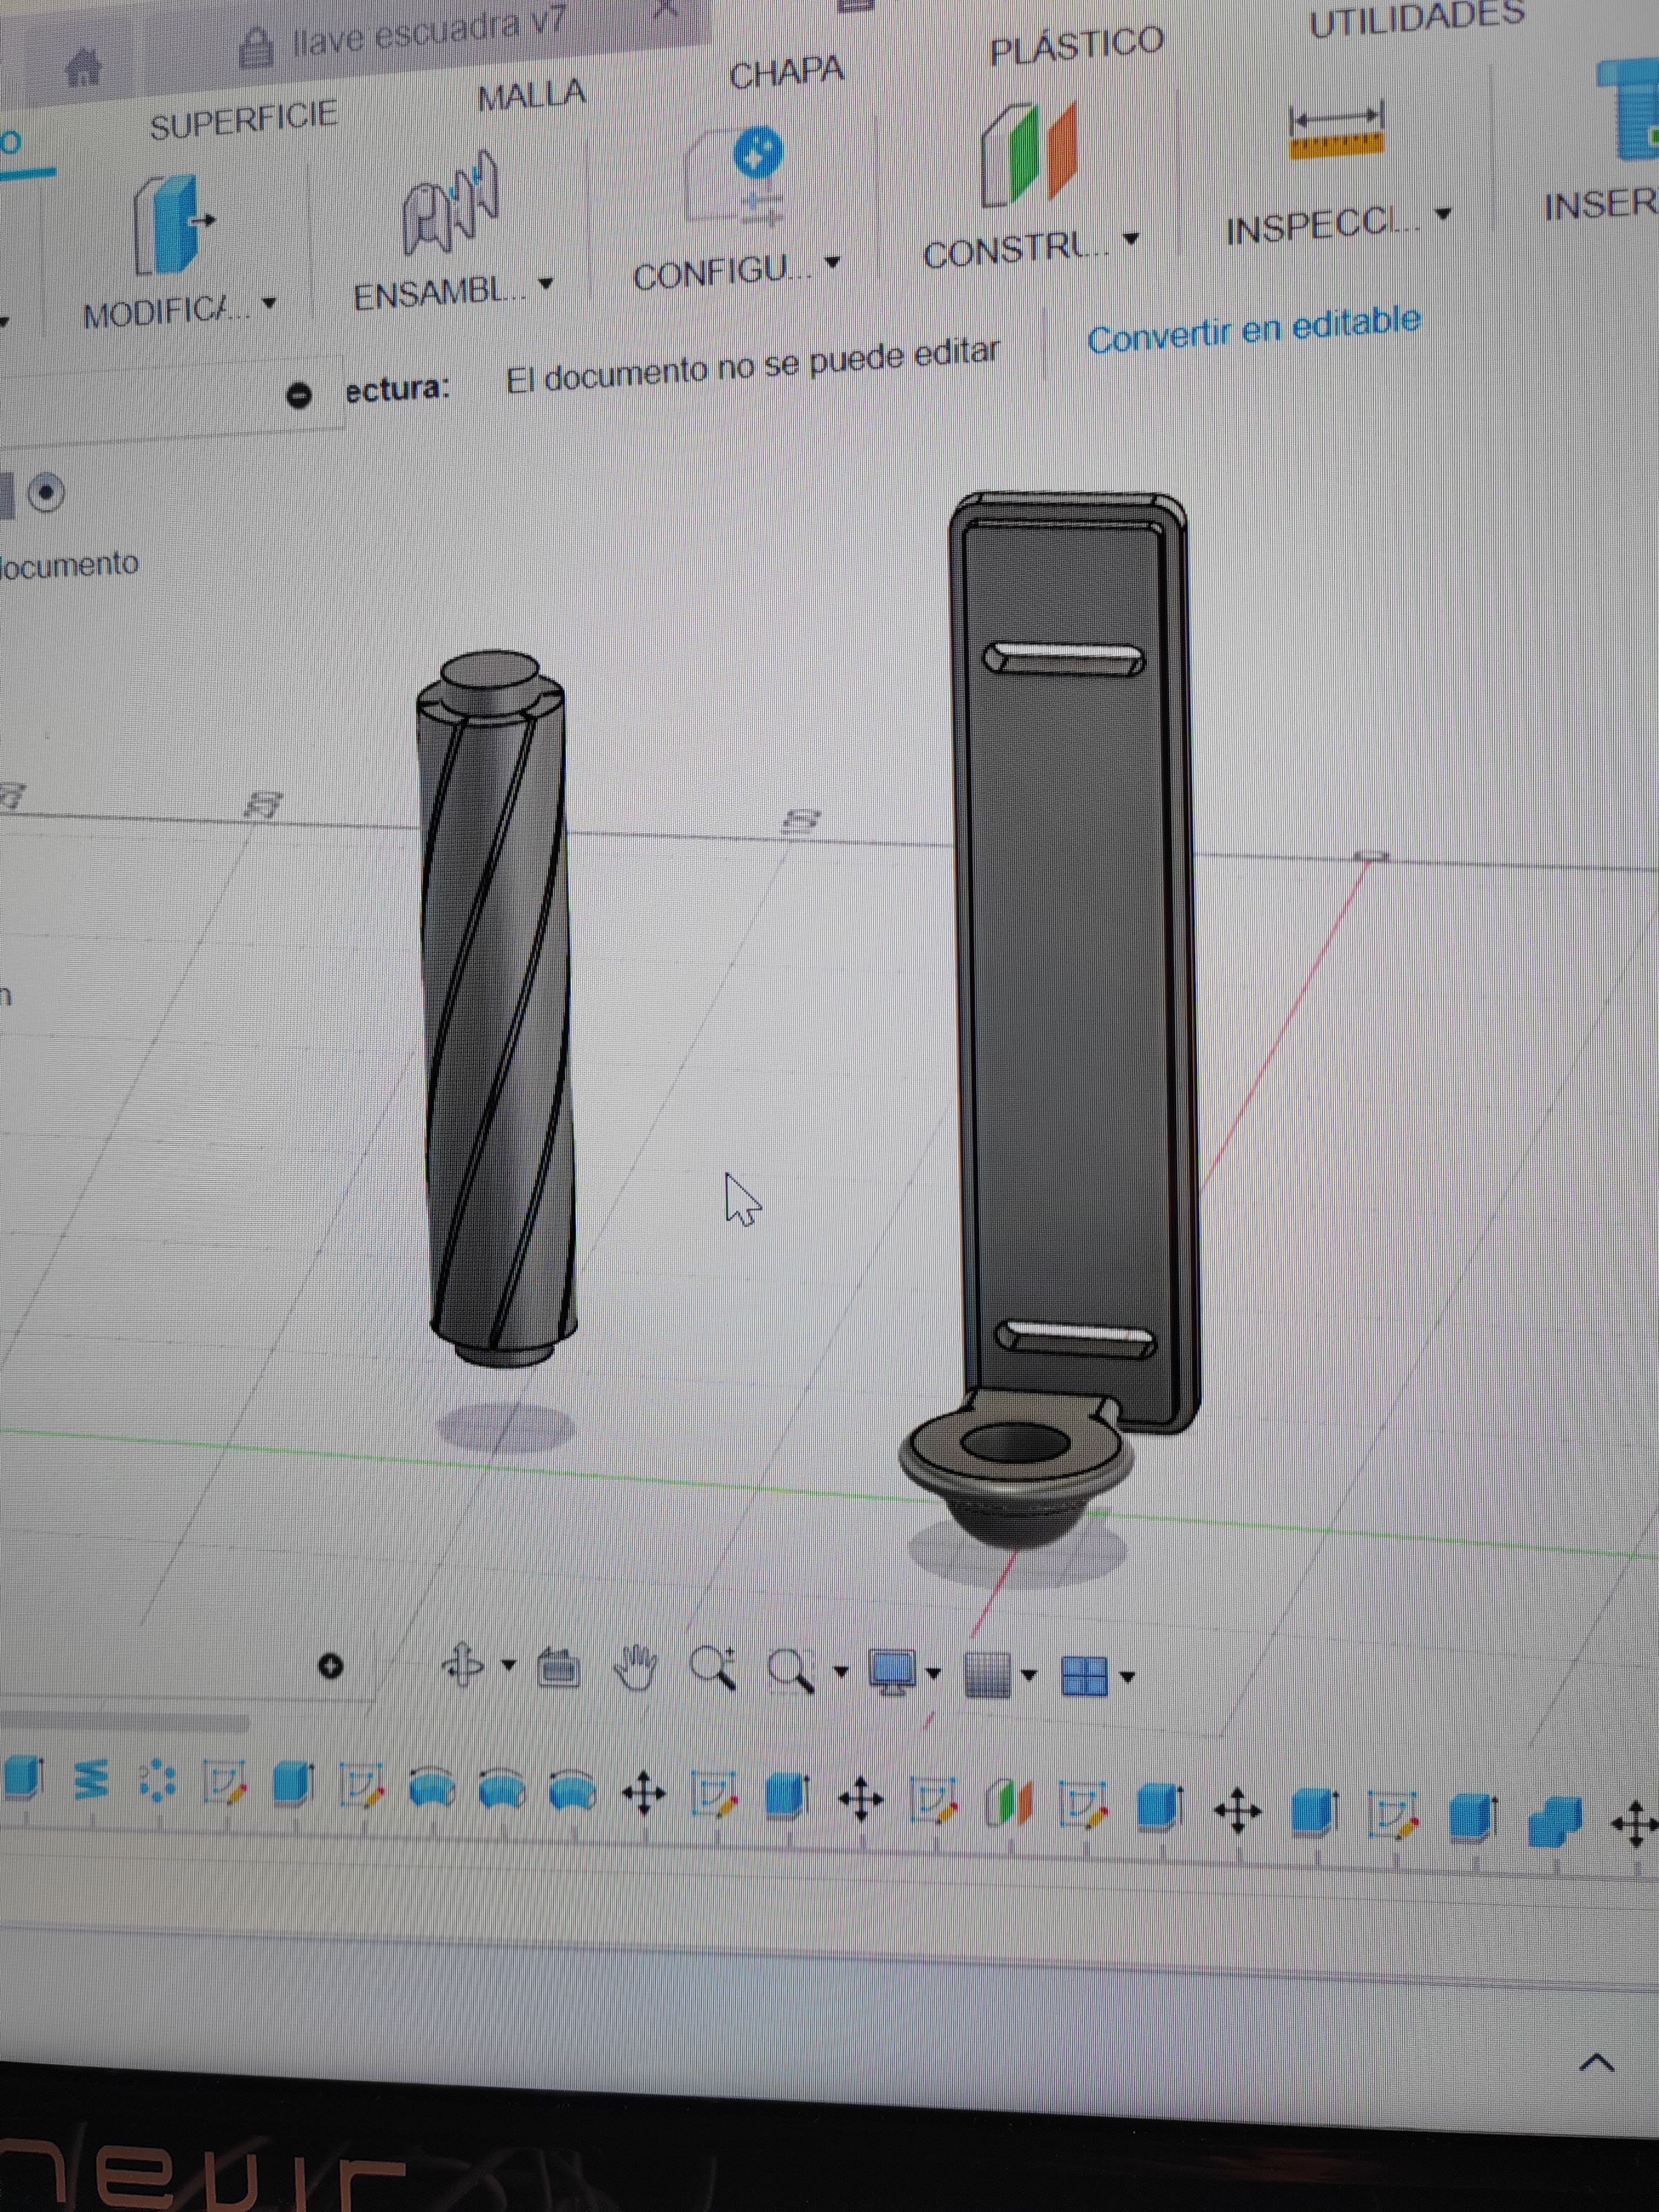Click the browser panel horizontal scrollbar

[x=124, y=1723]
